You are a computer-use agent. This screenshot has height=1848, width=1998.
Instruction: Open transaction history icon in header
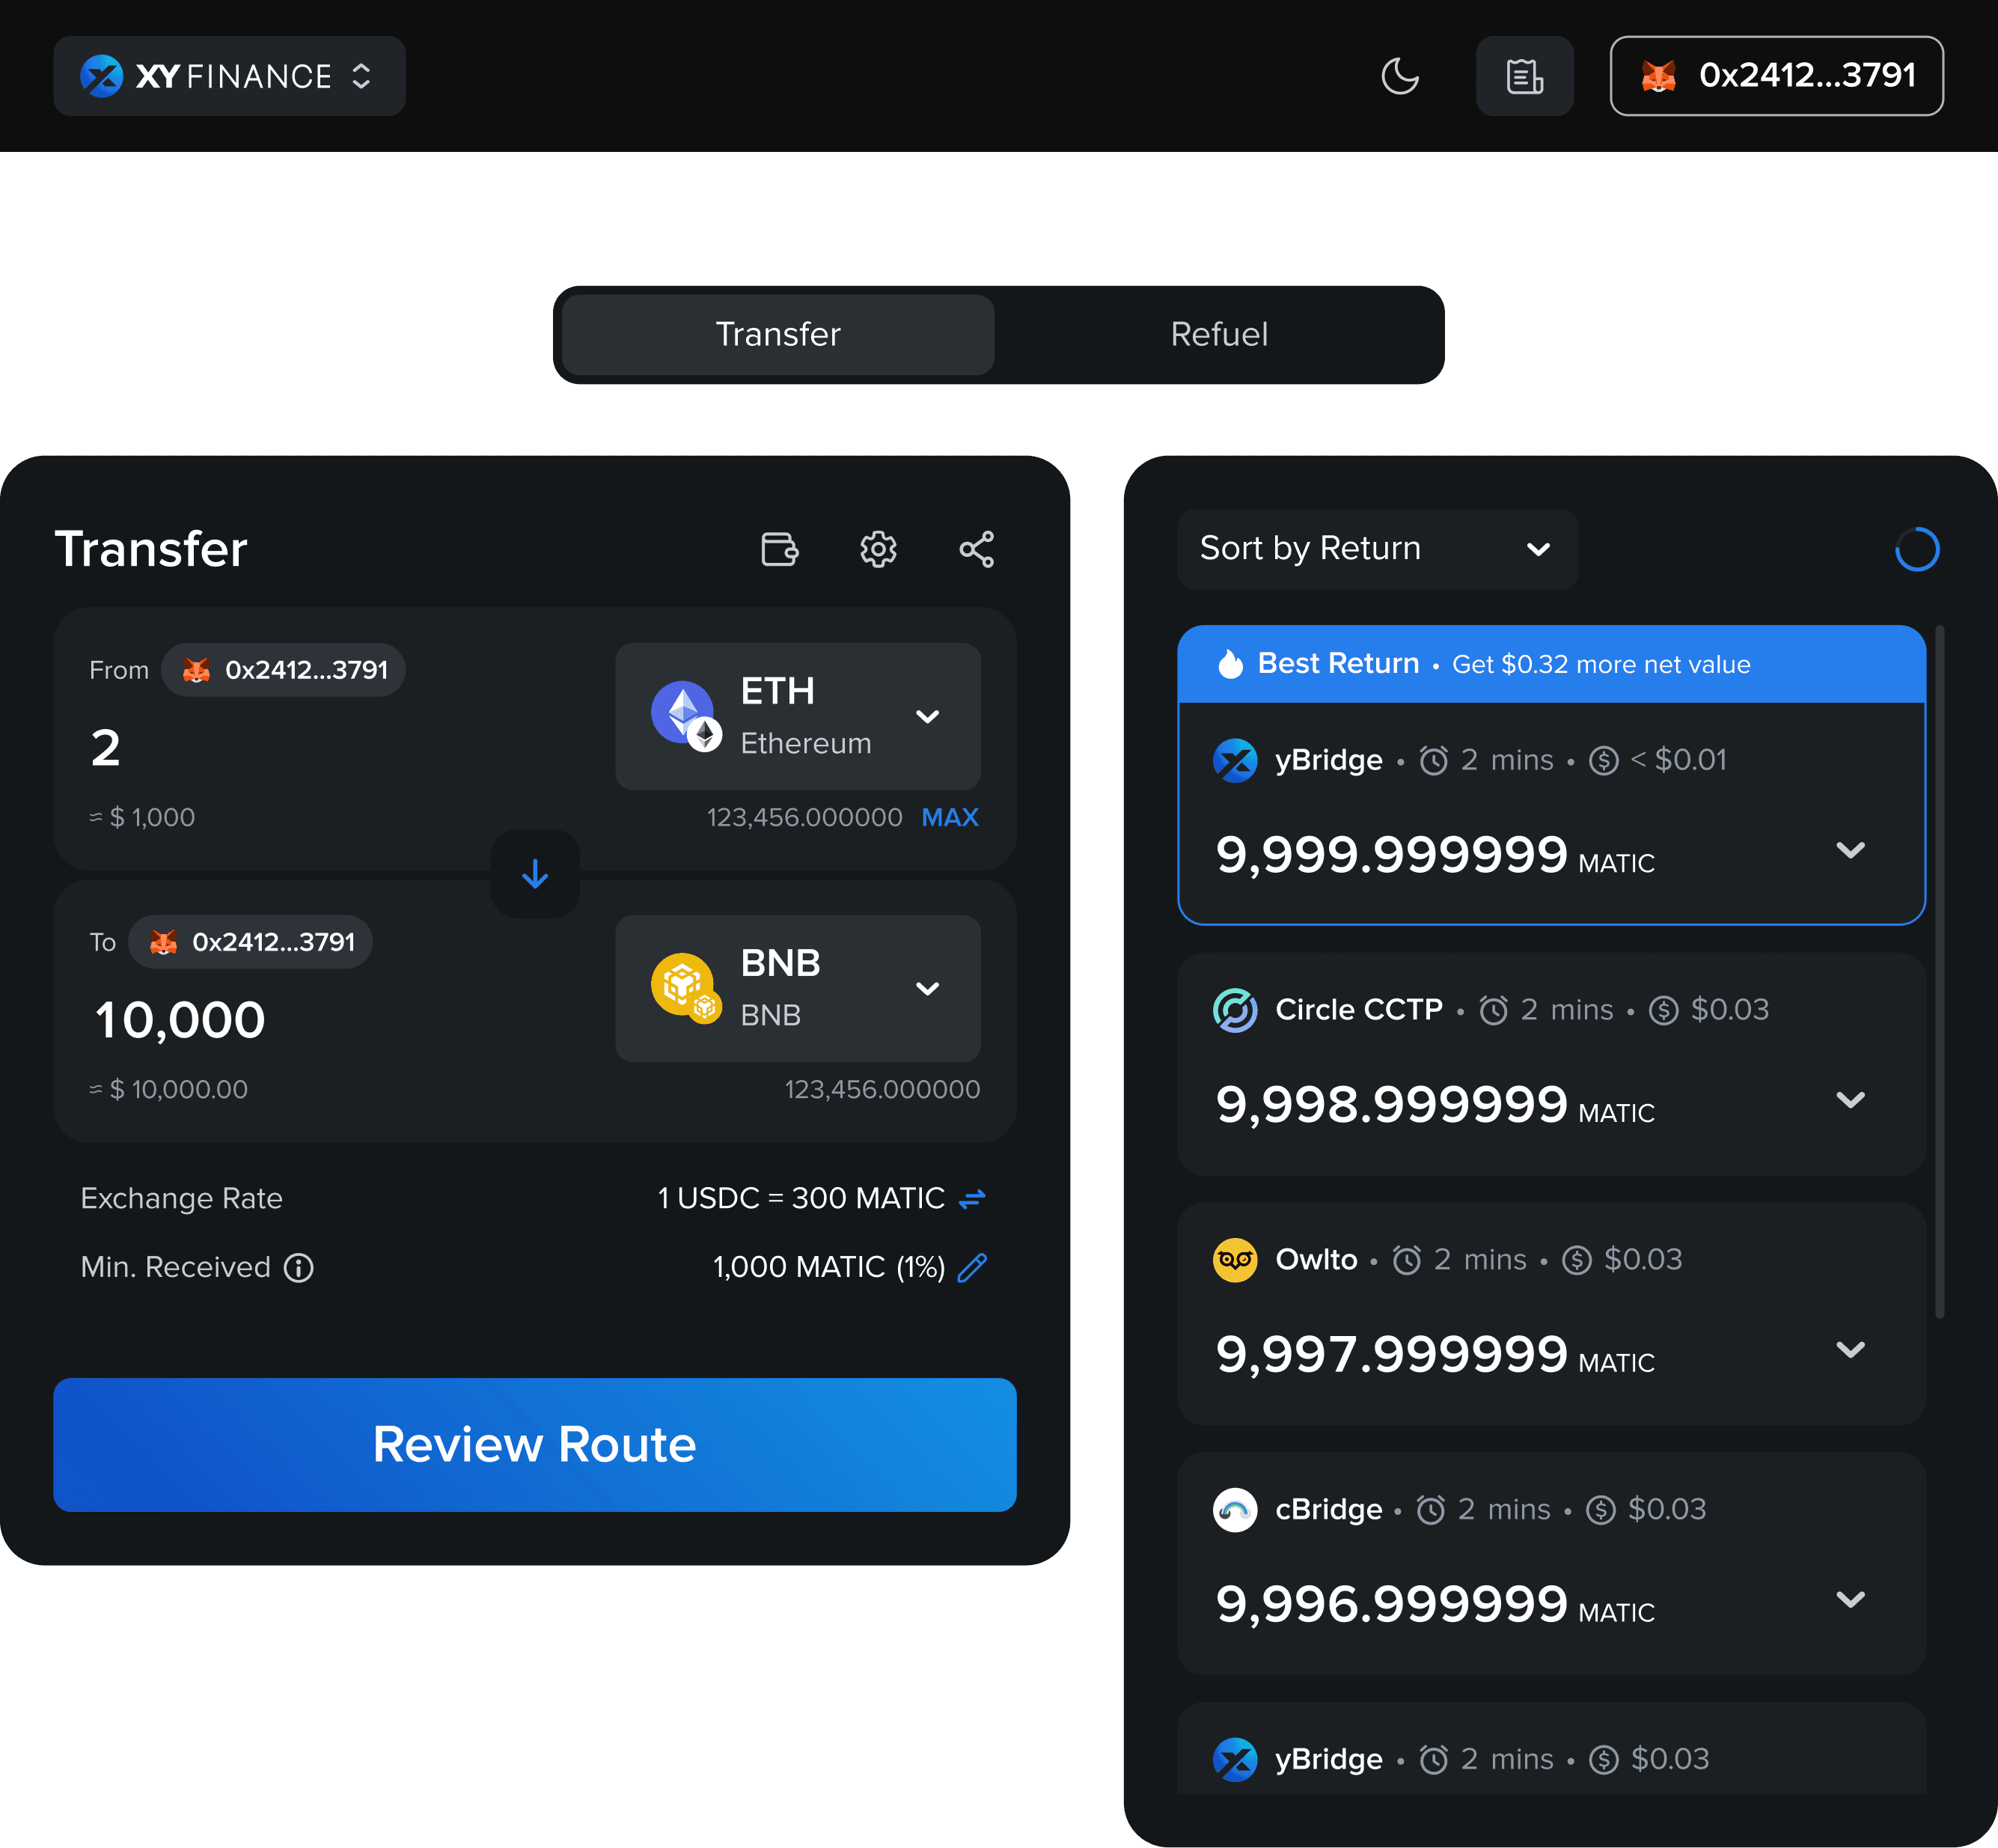coord(1524,76)
